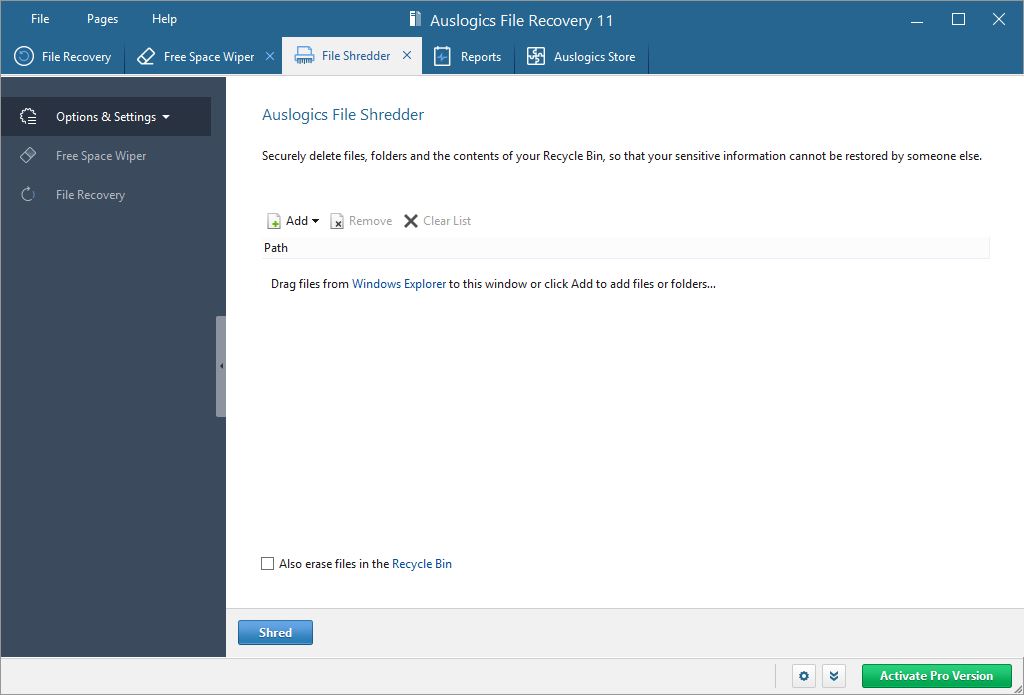Switch to the File Recovery tab
Viewport: 1024px width, 695px height.
(63, 56)
